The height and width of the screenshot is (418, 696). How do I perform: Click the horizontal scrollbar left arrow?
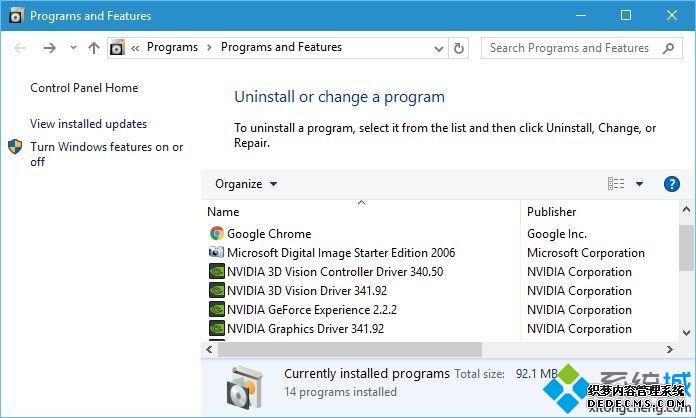209,350
